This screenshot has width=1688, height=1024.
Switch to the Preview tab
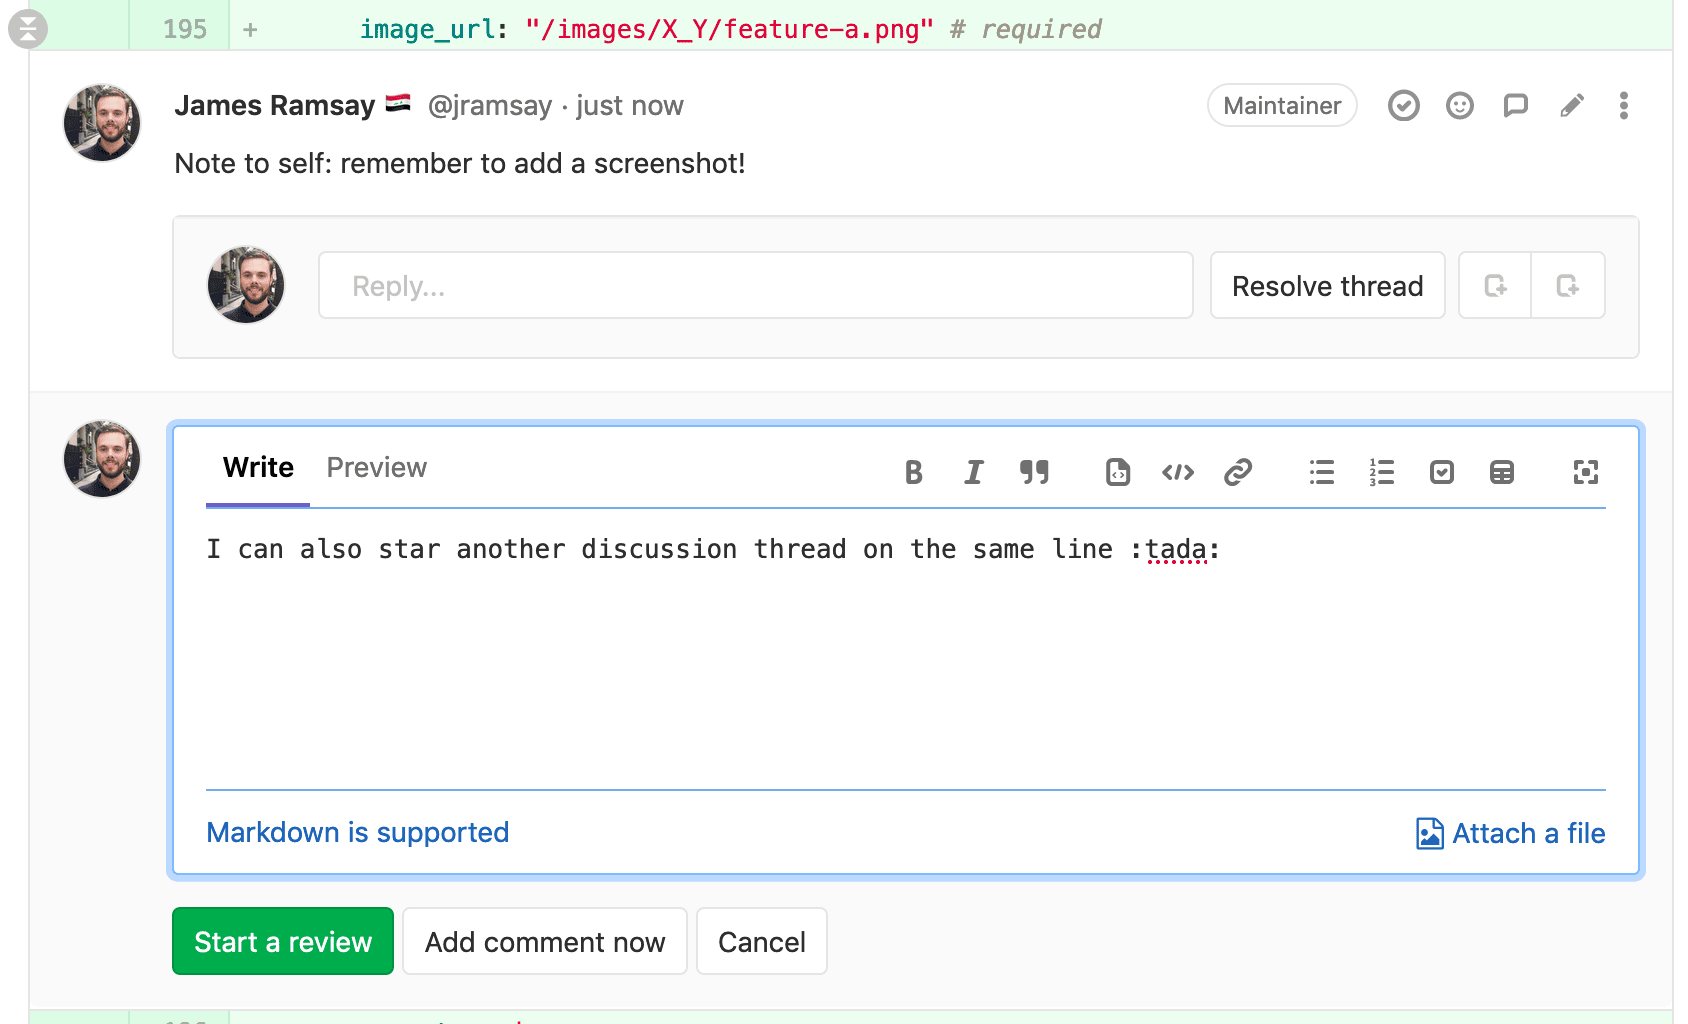tap(376, 468)
